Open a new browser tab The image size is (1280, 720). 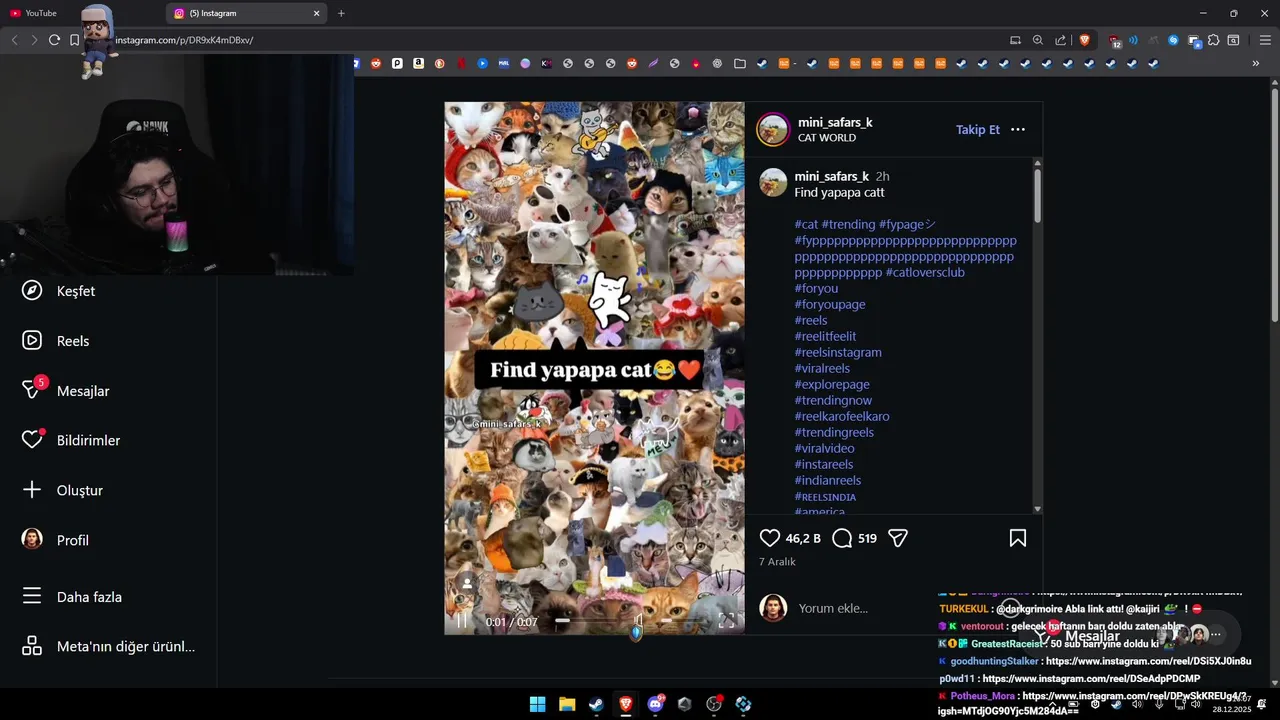341,13
